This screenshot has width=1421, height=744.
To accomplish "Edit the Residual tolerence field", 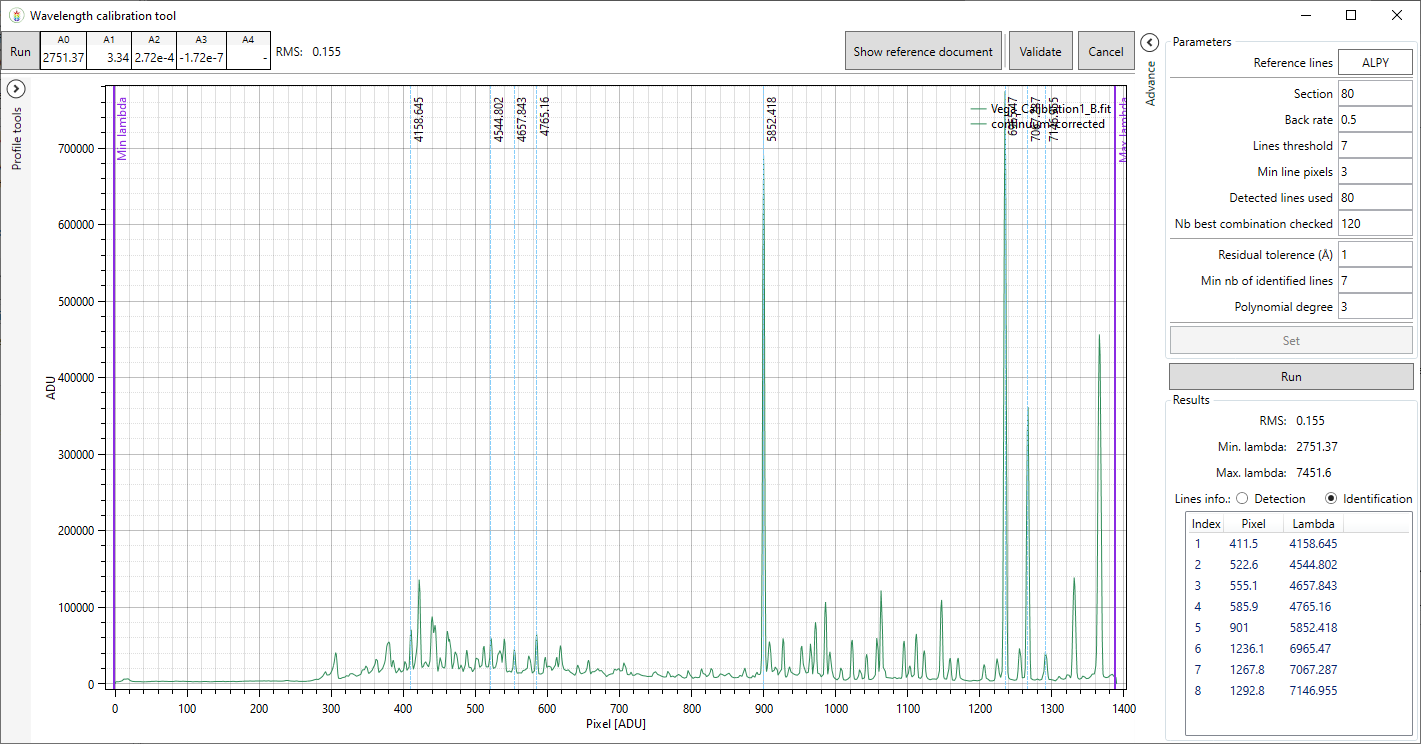I will coord(1375,255).
